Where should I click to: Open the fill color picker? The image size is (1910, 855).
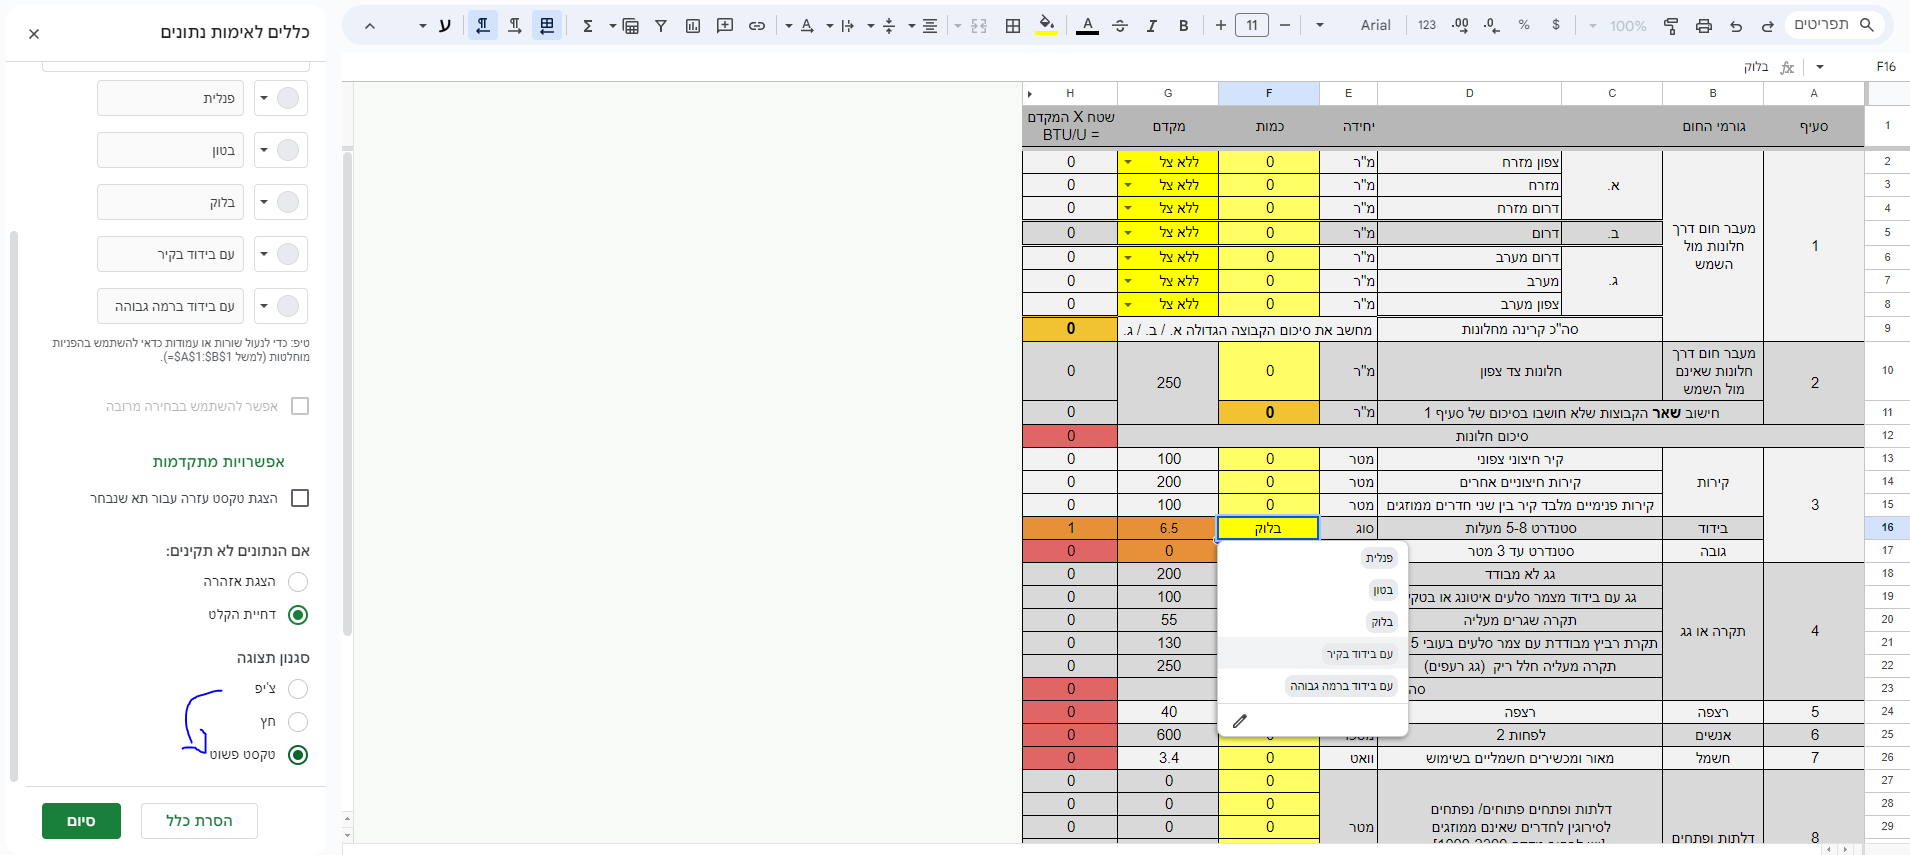pos(1046,26)
